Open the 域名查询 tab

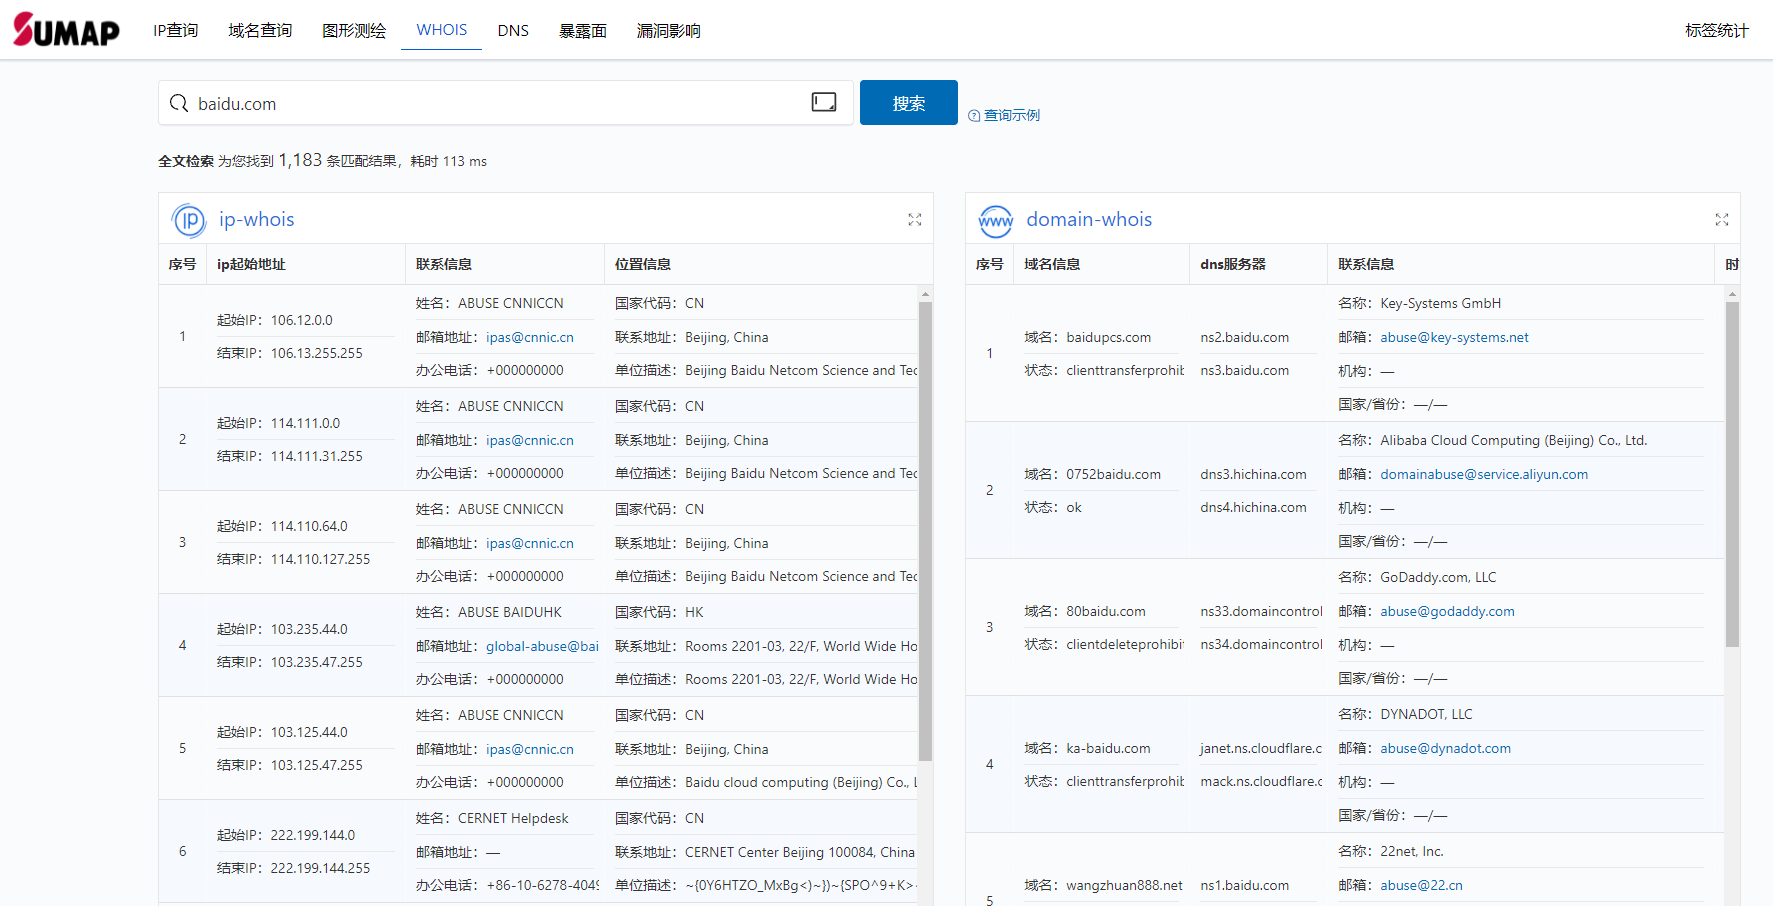[260, 30]
